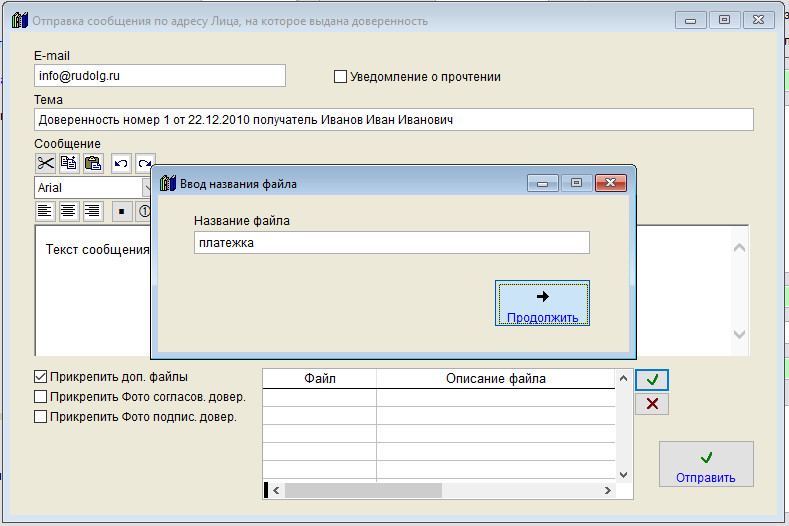
Task: Maximize the Отправка сообщения window
Action: tap(725, 20)
